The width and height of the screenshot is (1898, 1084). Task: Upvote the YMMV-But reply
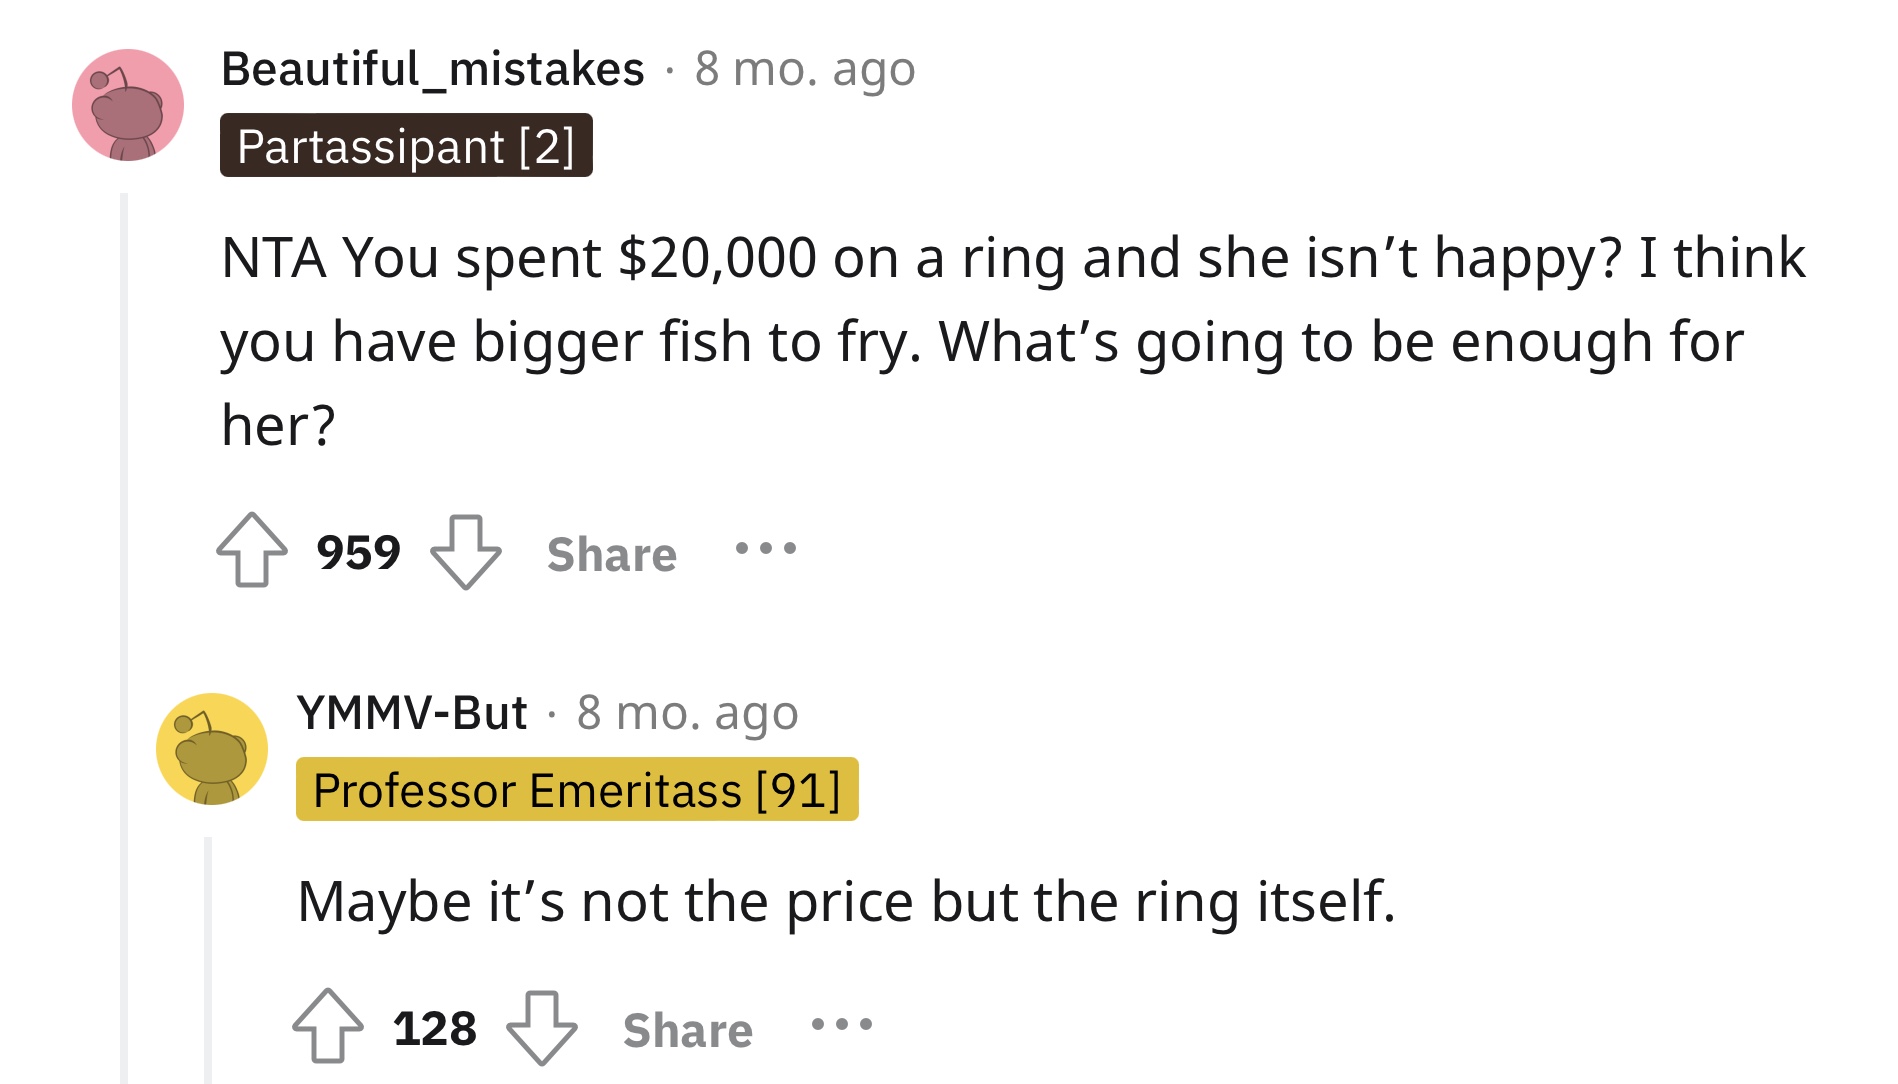coord(328,1026)
